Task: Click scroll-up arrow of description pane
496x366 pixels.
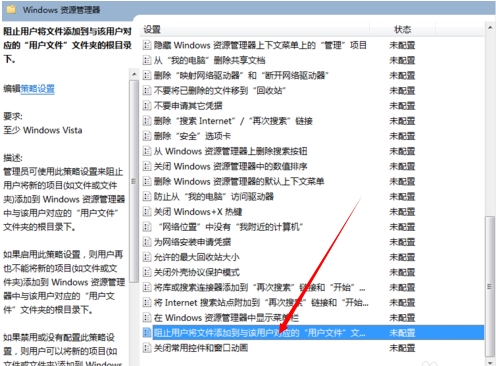Action: 134,74
